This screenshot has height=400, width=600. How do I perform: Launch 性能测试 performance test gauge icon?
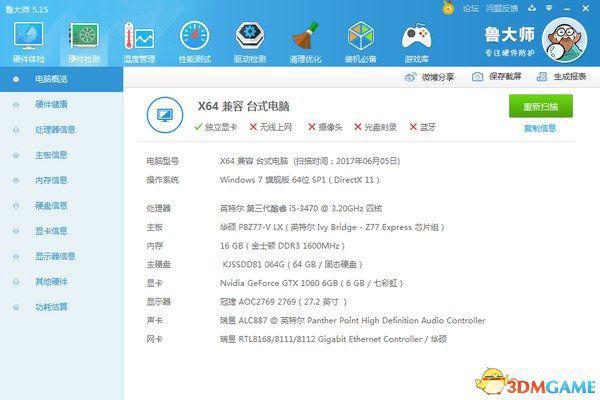point(195,43)
